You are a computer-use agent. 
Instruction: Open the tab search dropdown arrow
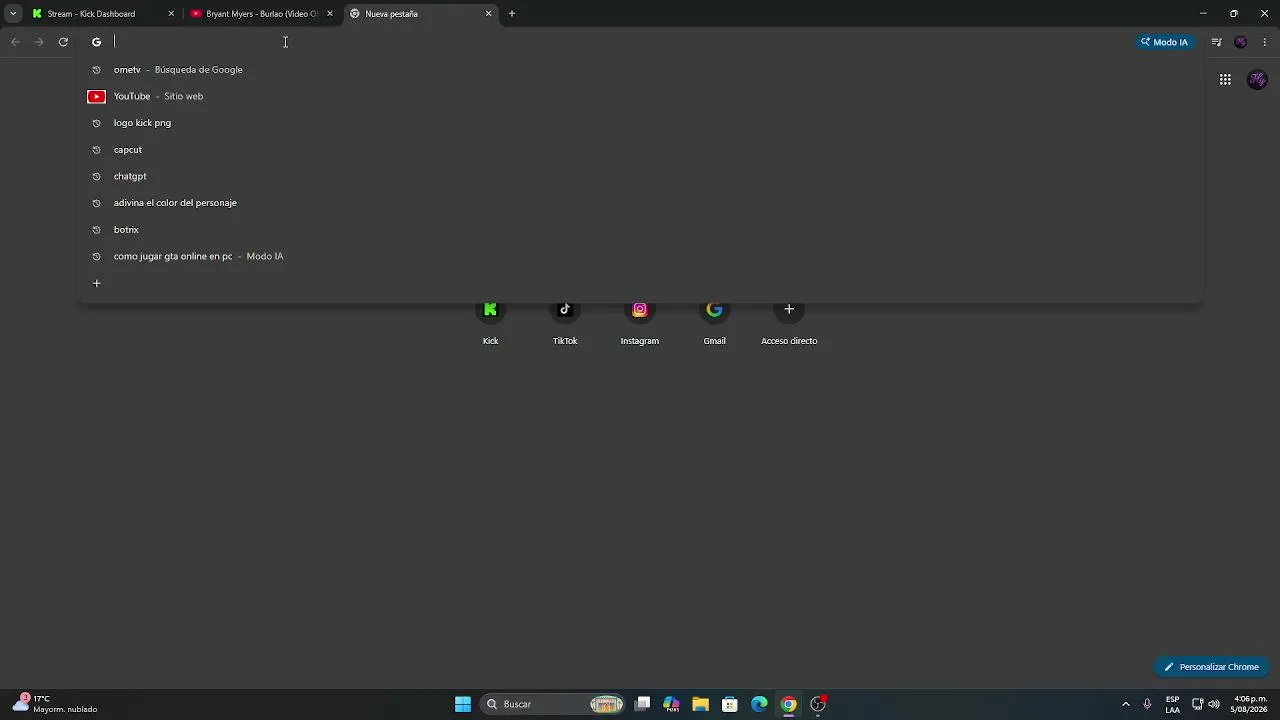(13, 14)
